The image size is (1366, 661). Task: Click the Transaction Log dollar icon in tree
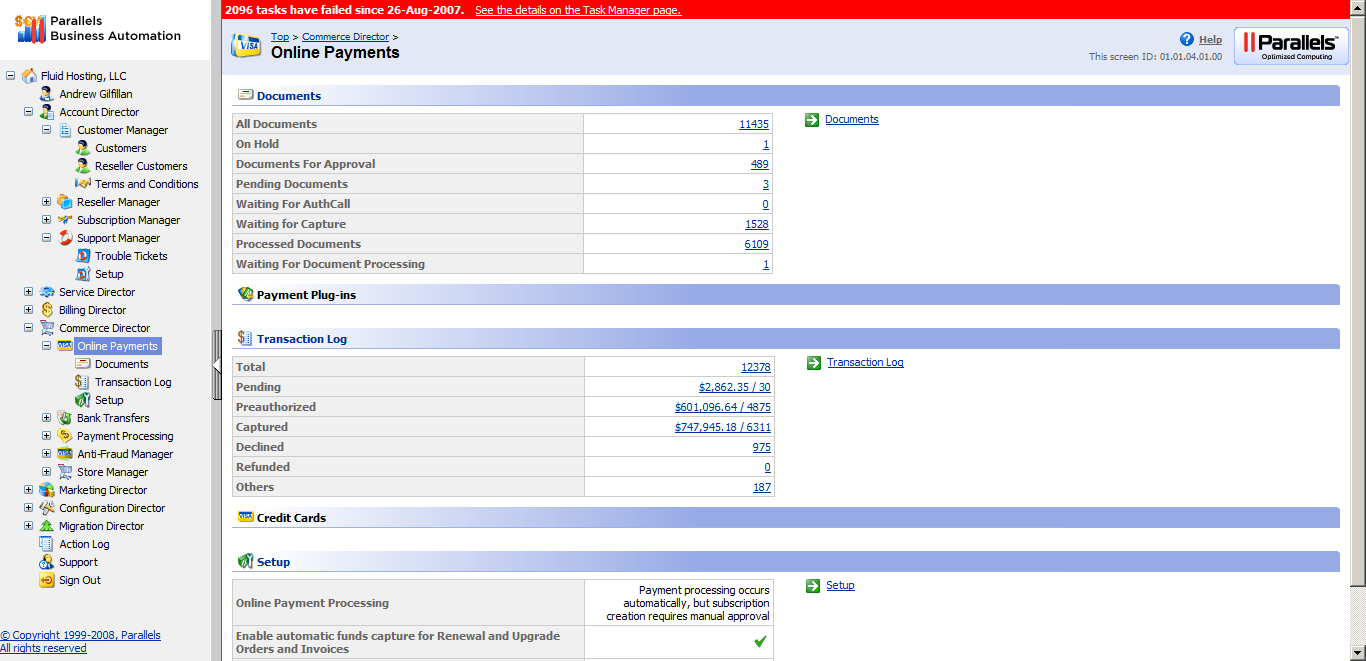(83, 382)
